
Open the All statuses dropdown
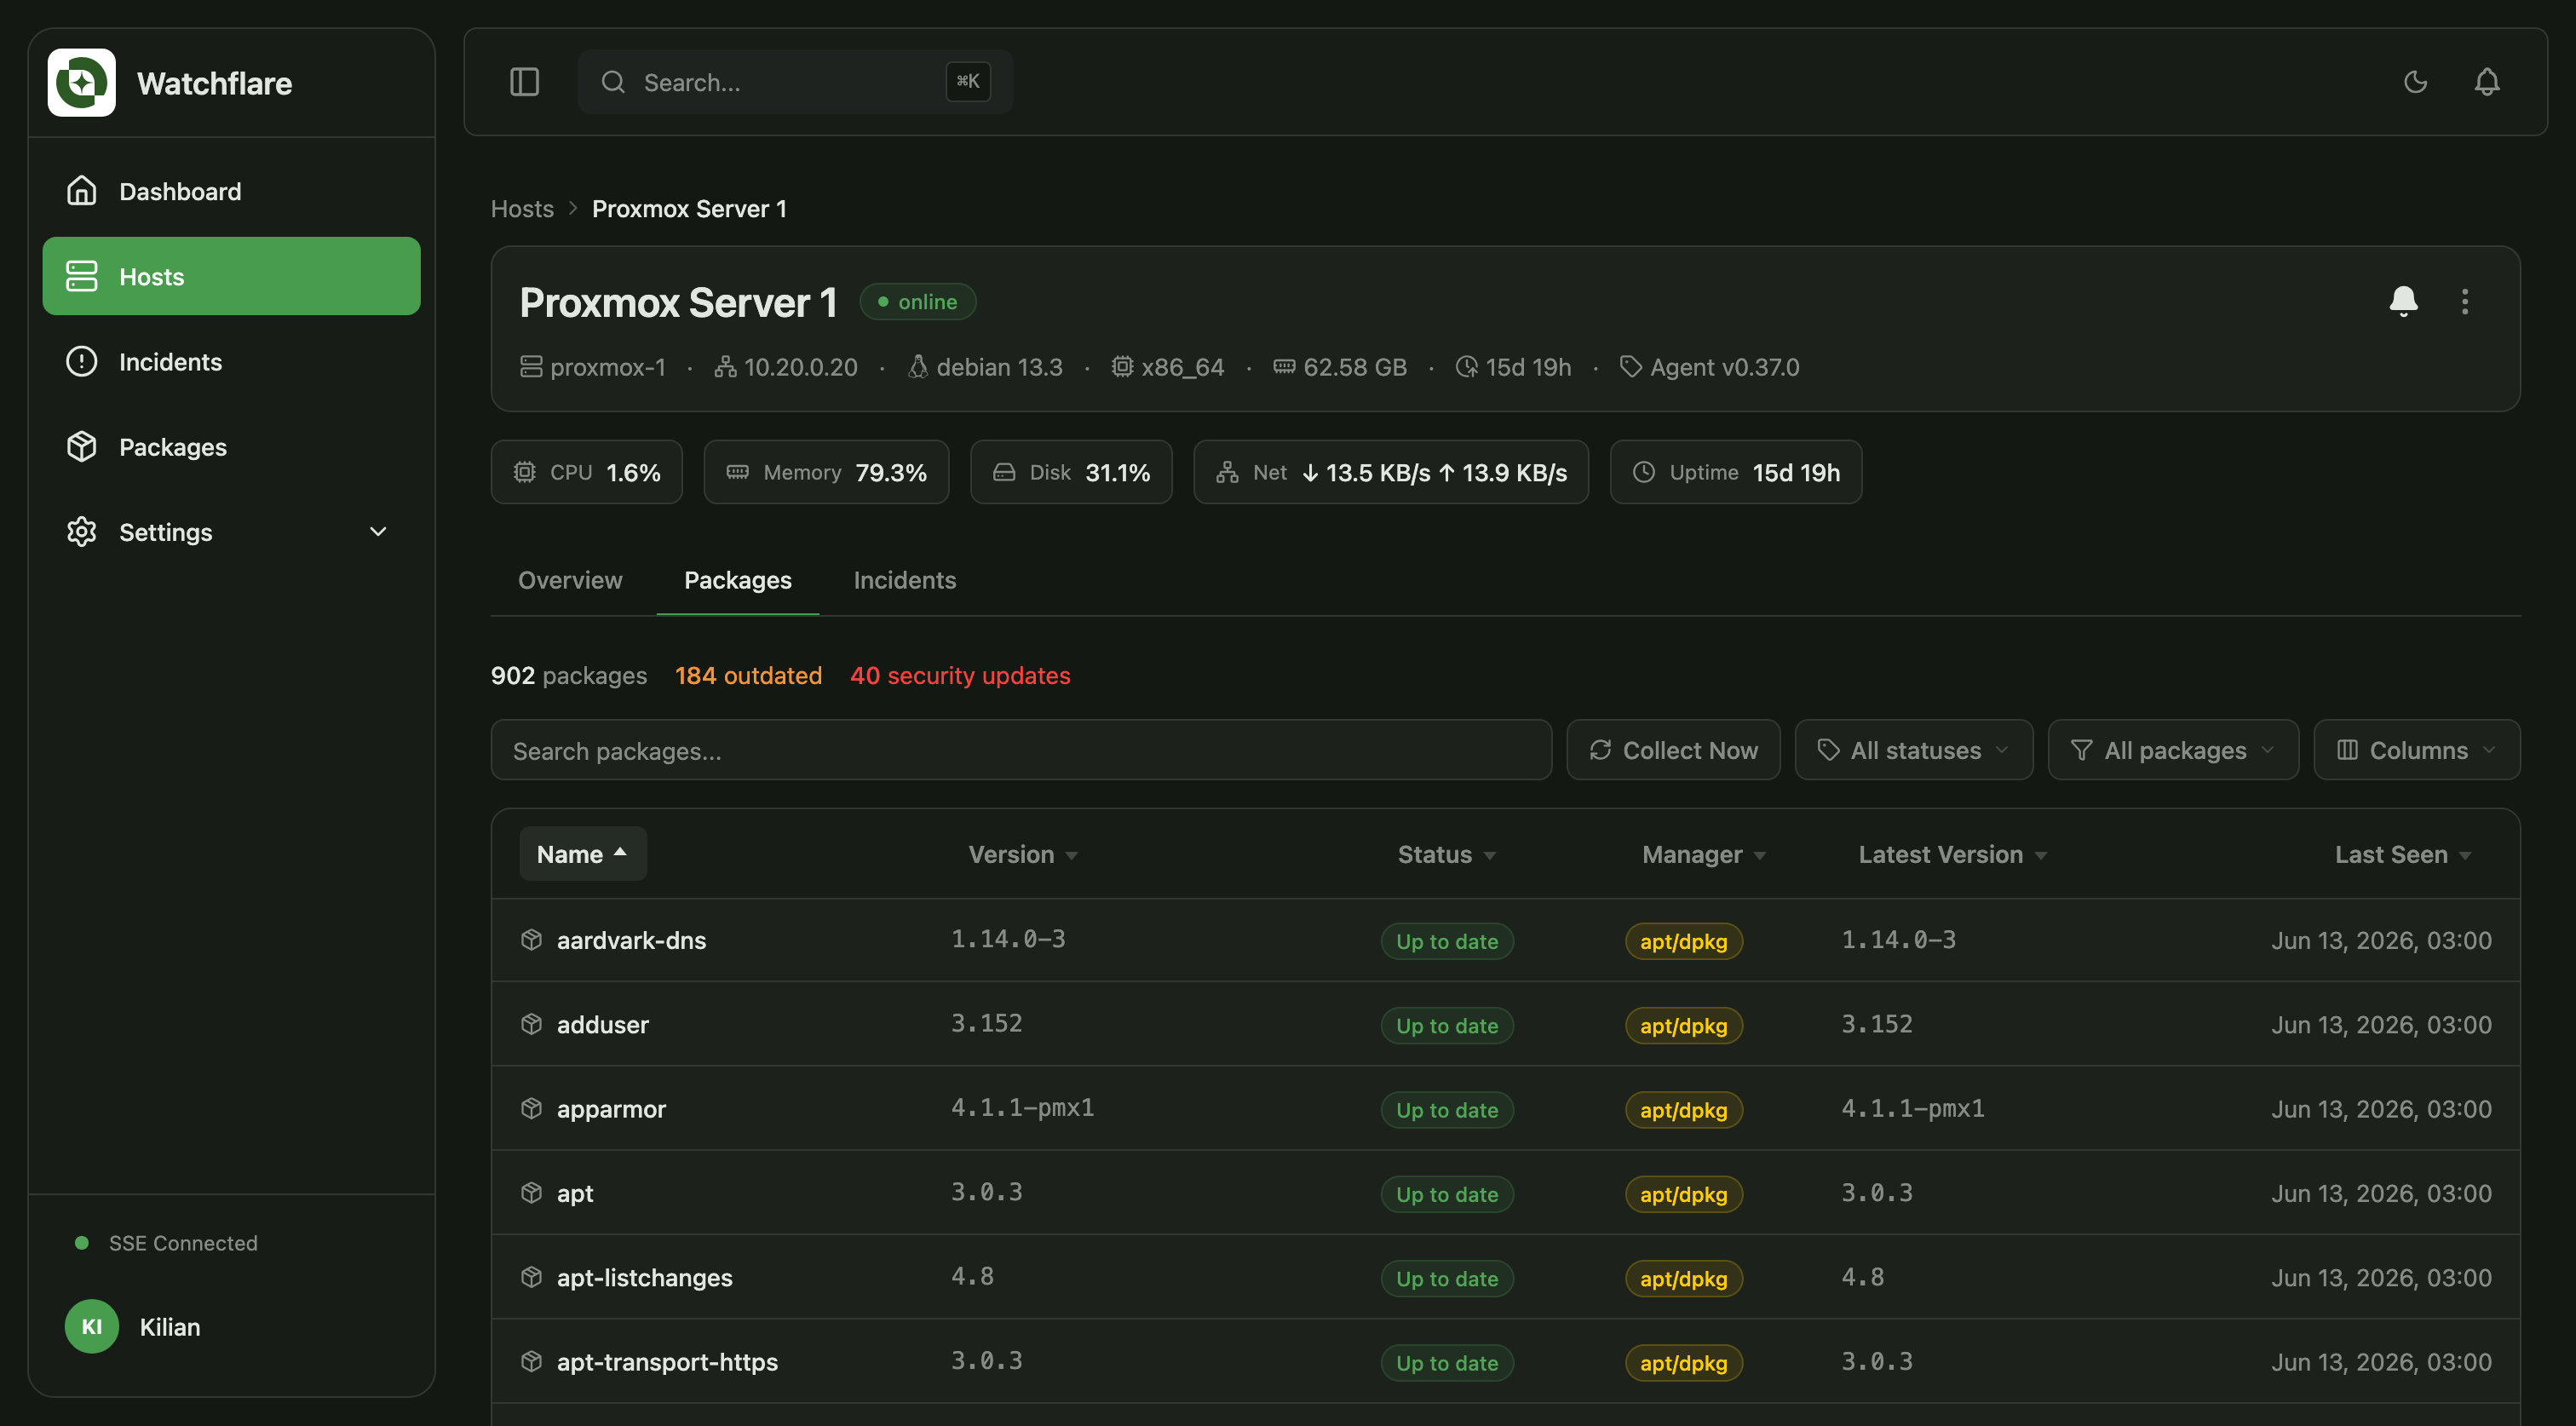tap(1914, 750)
